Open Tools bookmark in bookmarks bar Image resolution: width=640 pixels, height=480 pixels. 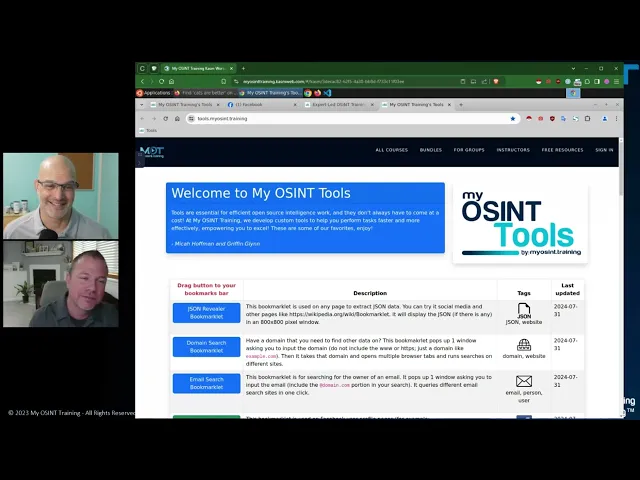tap(148, 131)
